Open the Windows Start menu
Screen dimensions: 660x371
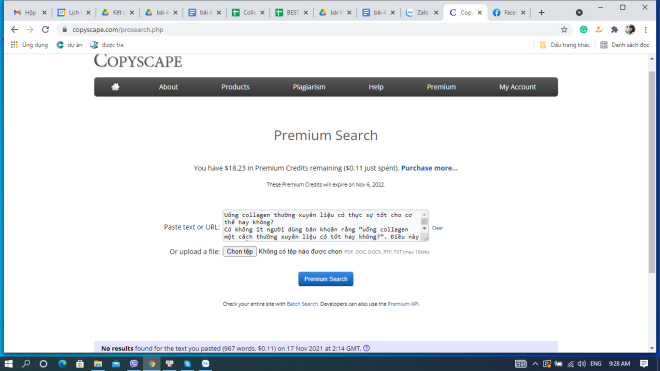[x=8, y=364]
